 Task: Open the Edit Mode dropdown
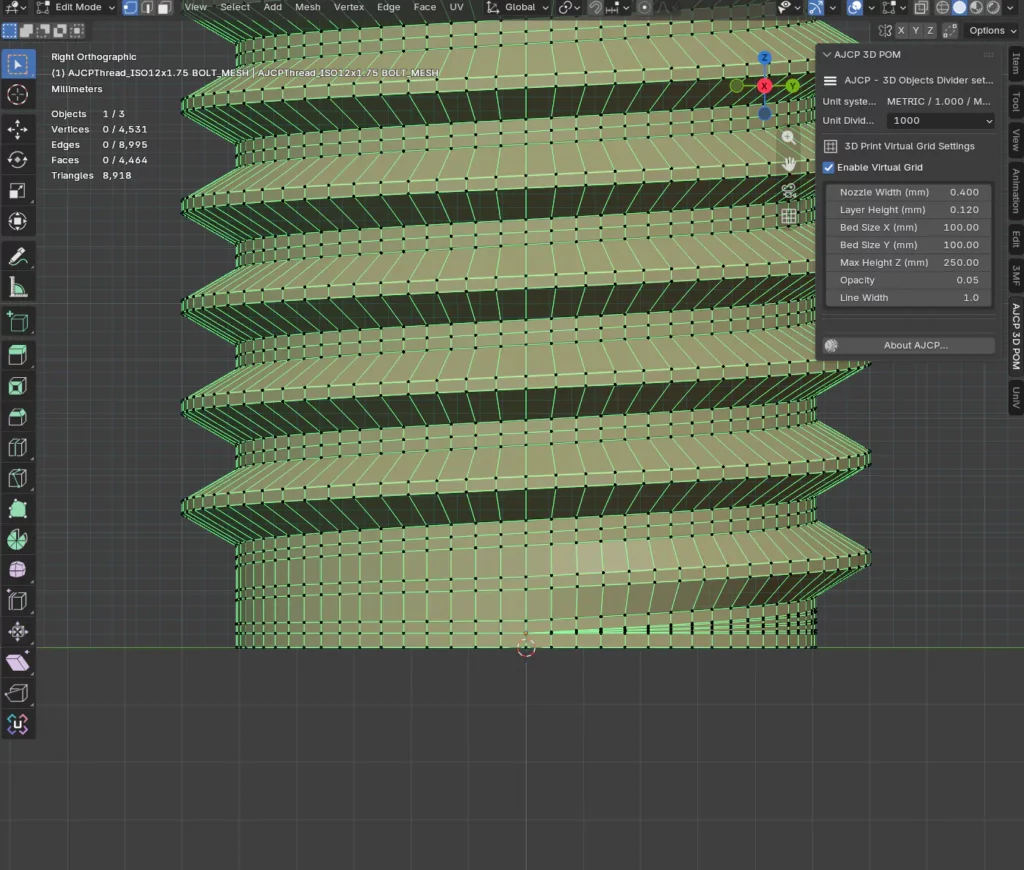(76, 7)
